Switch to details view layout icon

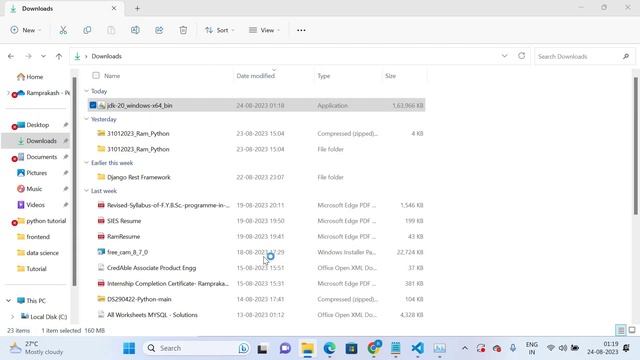point(621,330)
